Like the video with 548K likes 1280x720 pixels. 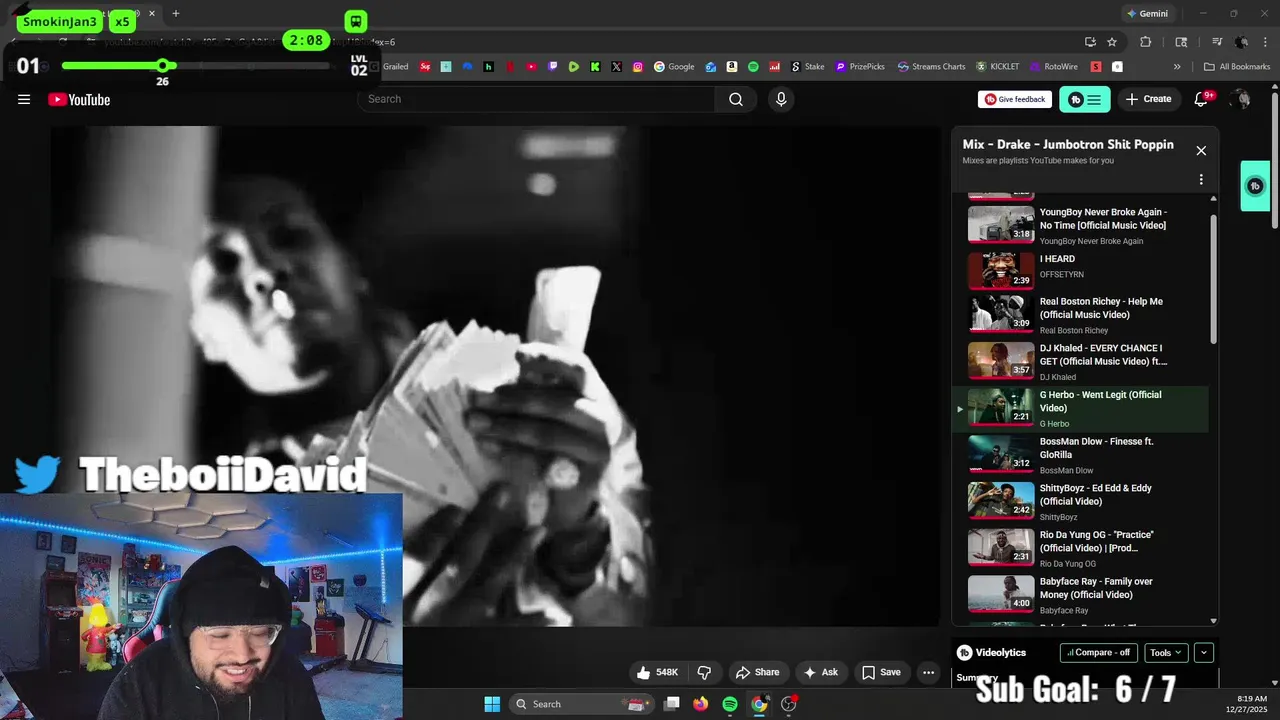(x=657, y=672)
